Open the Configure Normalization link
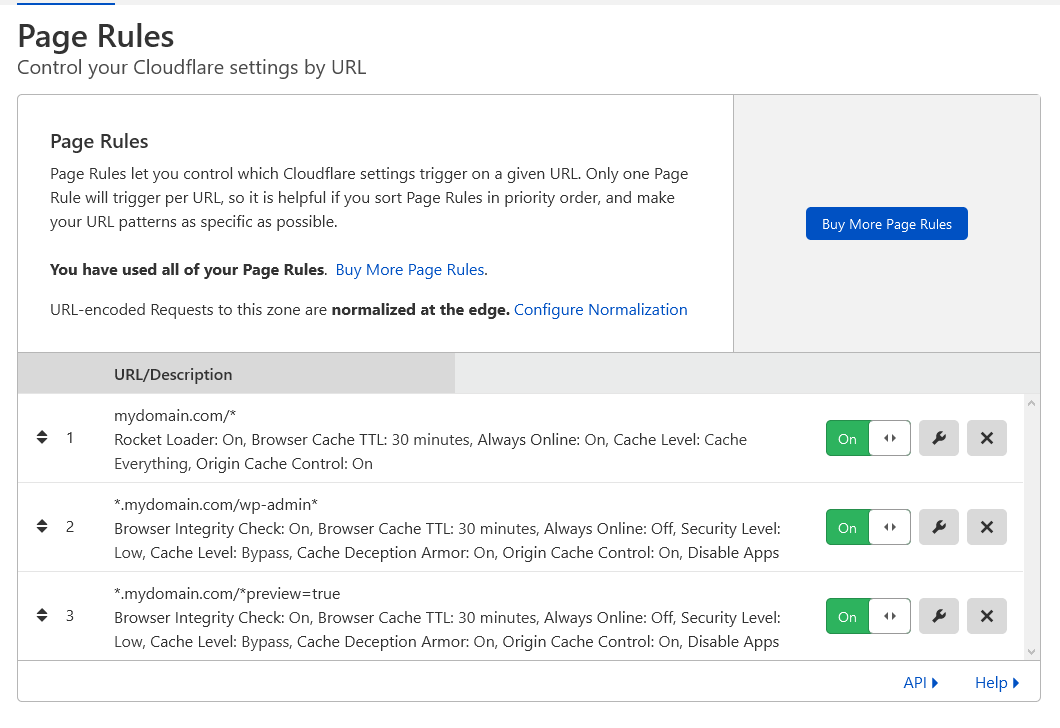The width and height of the screenshot is (1060, 728). coord(600,310)
